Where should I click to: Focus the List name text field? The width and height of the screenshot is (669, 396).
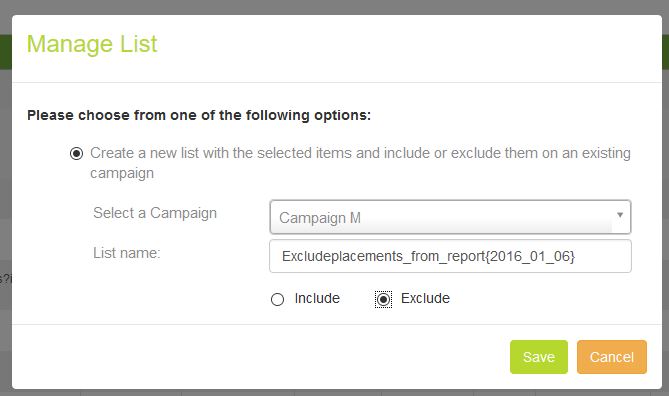coord(450,256)
